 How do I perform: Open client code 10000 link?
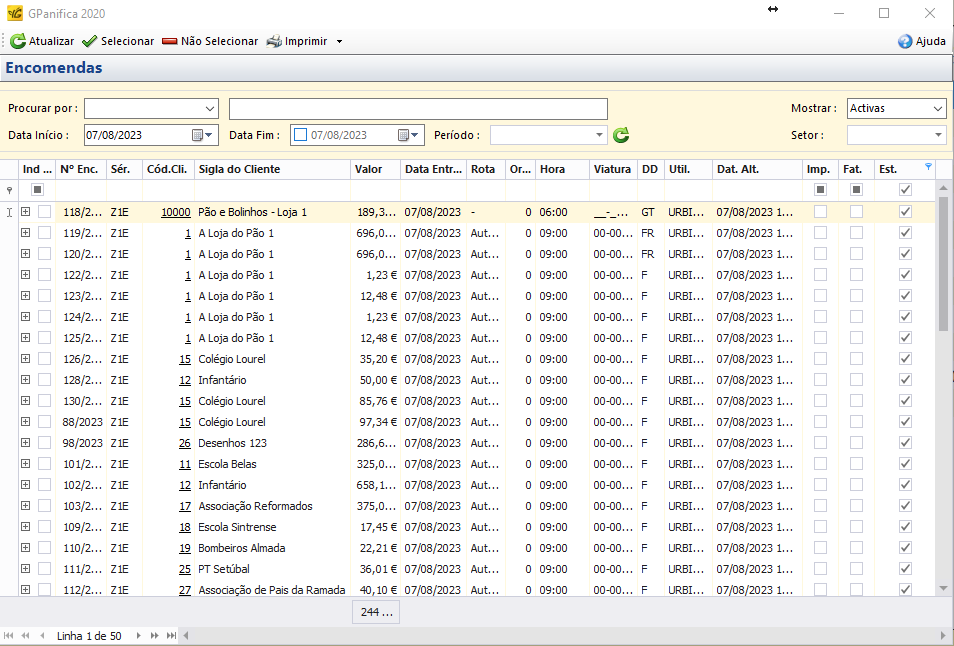[x=175, y=212]
